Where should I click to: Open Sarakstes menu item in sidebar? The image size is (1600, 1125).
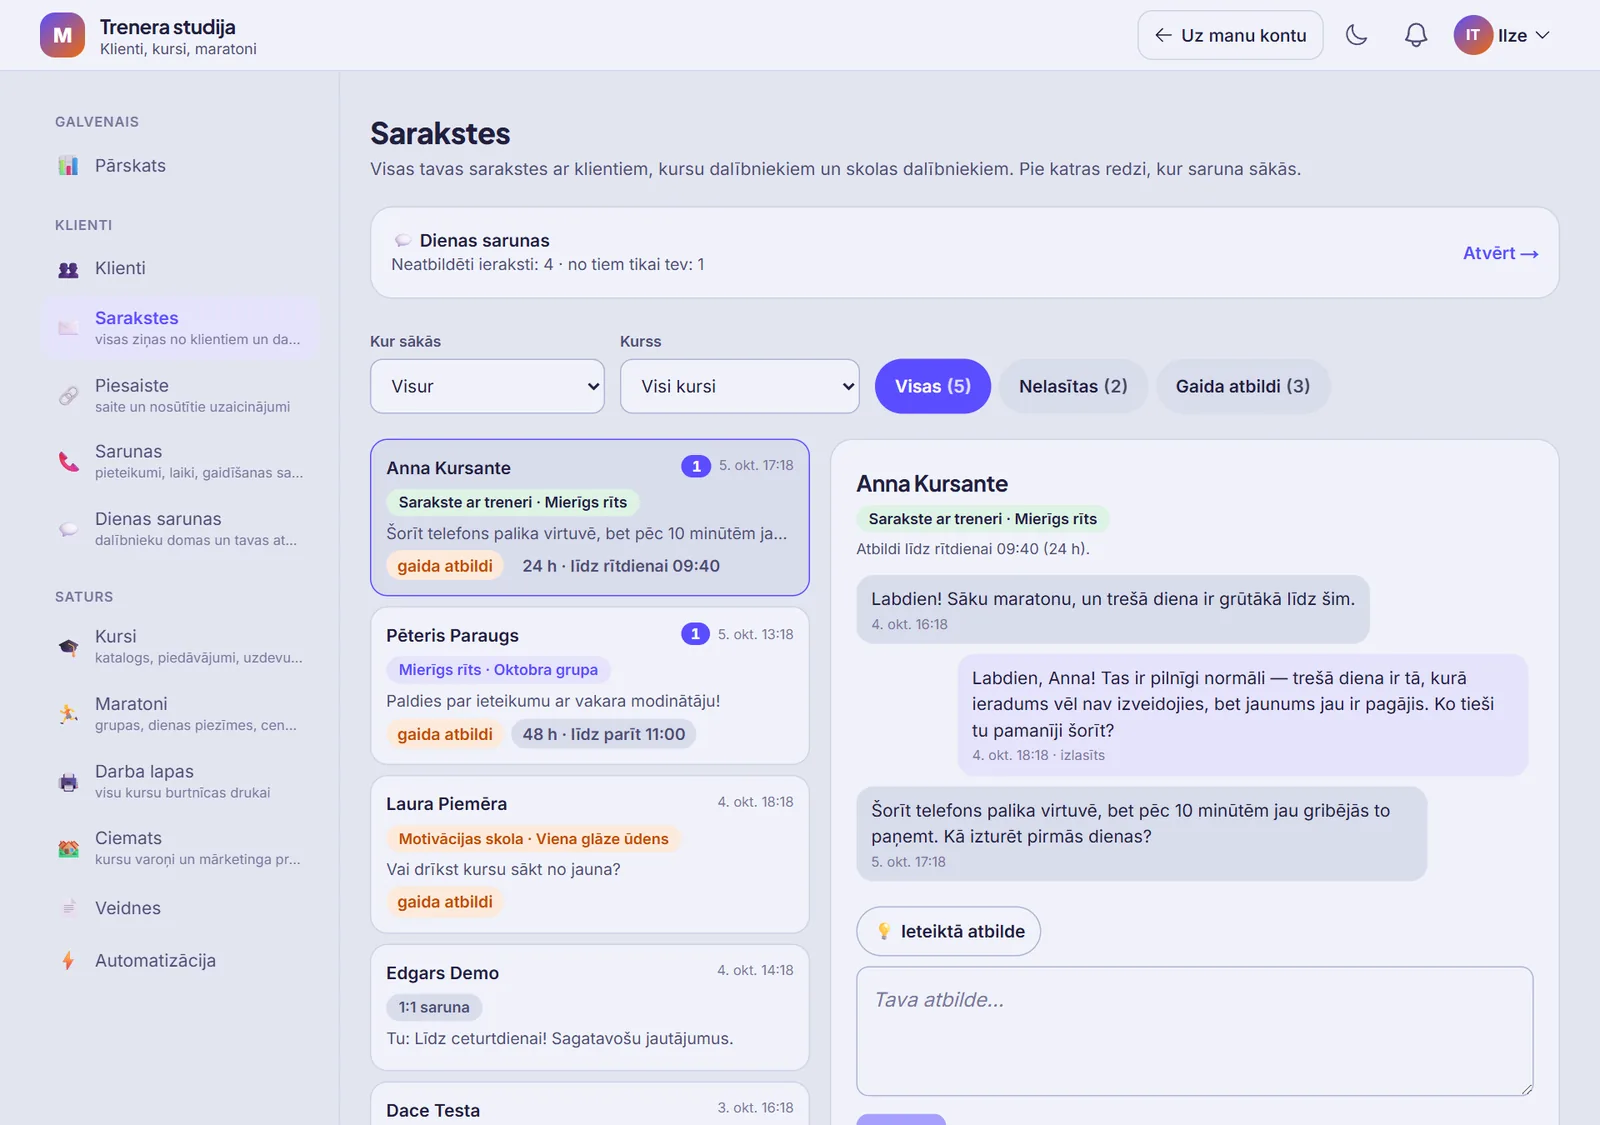coord(181,328)
